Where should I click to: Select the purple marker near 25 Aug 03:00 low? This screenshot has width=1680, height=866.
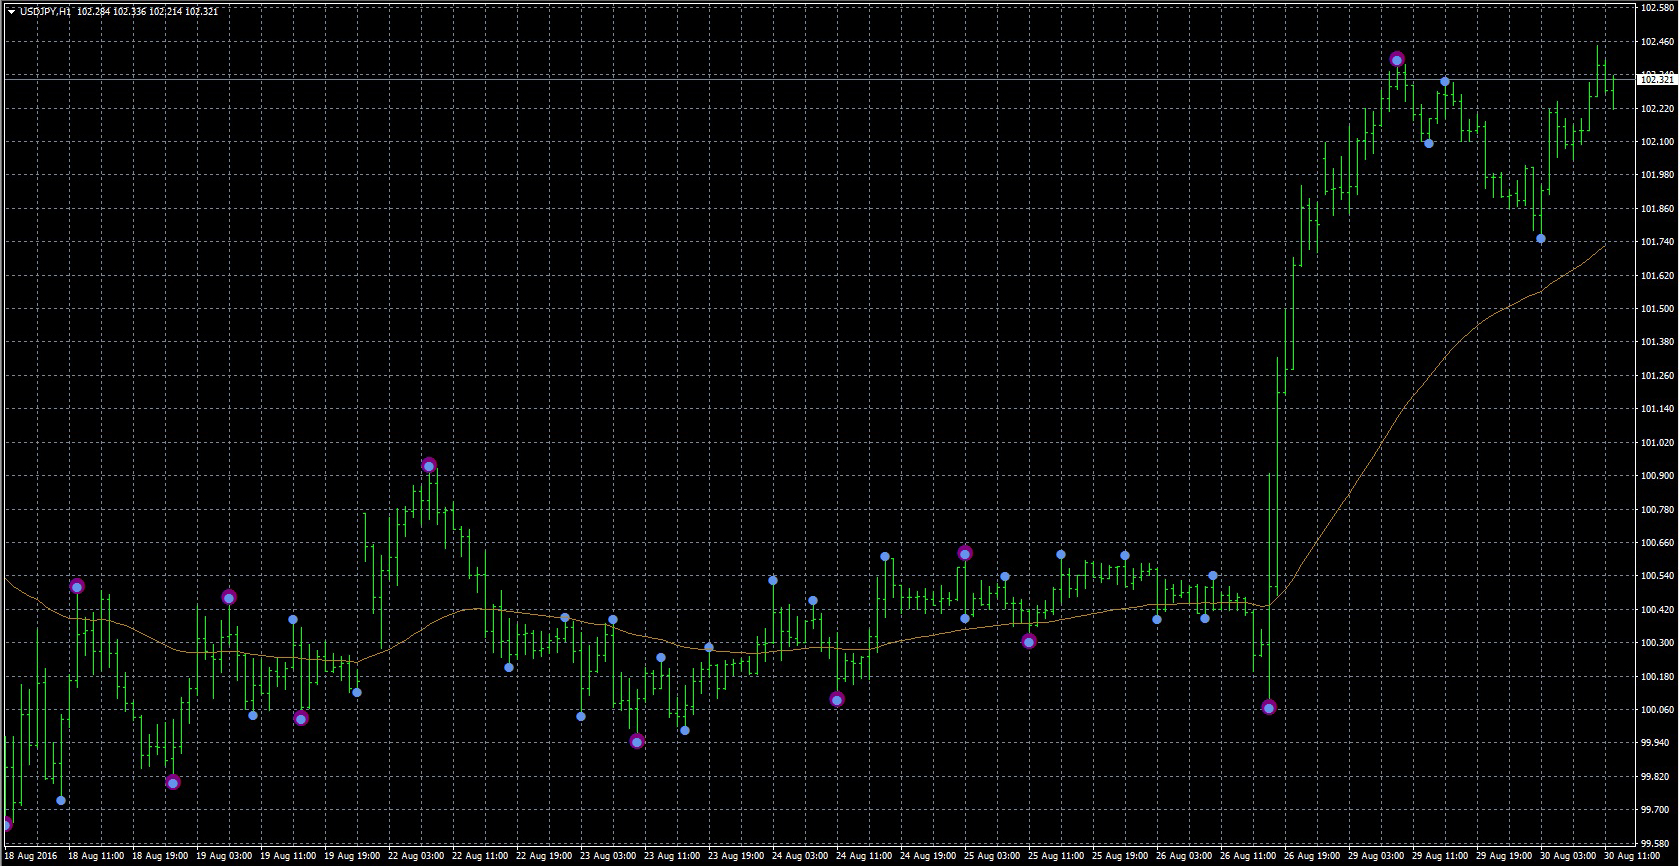point(1029,642)
